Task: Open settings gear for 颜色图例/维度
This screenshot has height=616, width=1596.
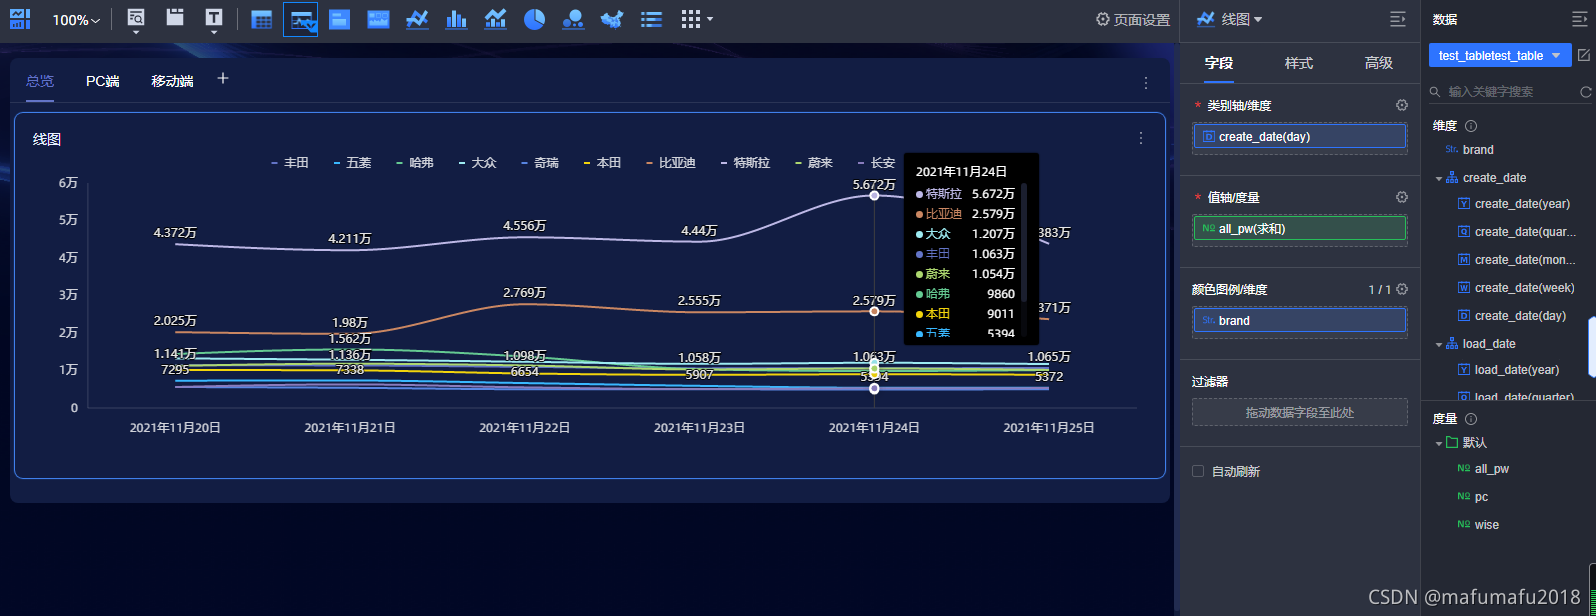Action: 1402,289
